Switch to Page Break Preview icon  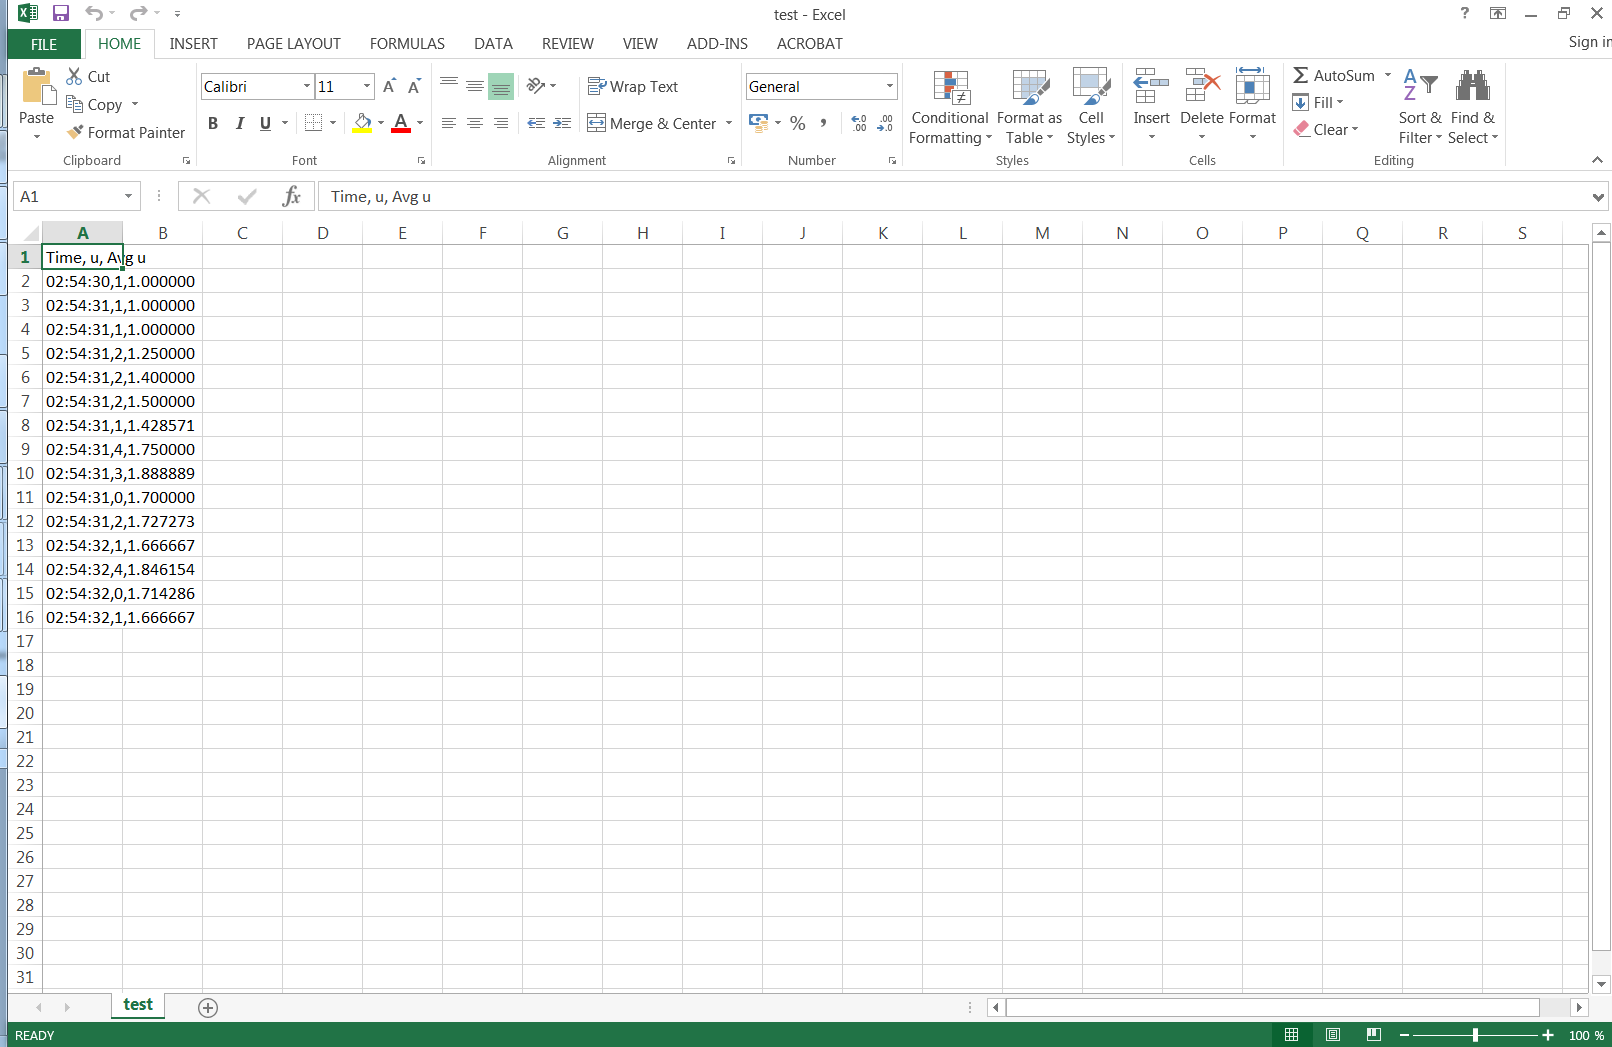pos(1374,1035)
